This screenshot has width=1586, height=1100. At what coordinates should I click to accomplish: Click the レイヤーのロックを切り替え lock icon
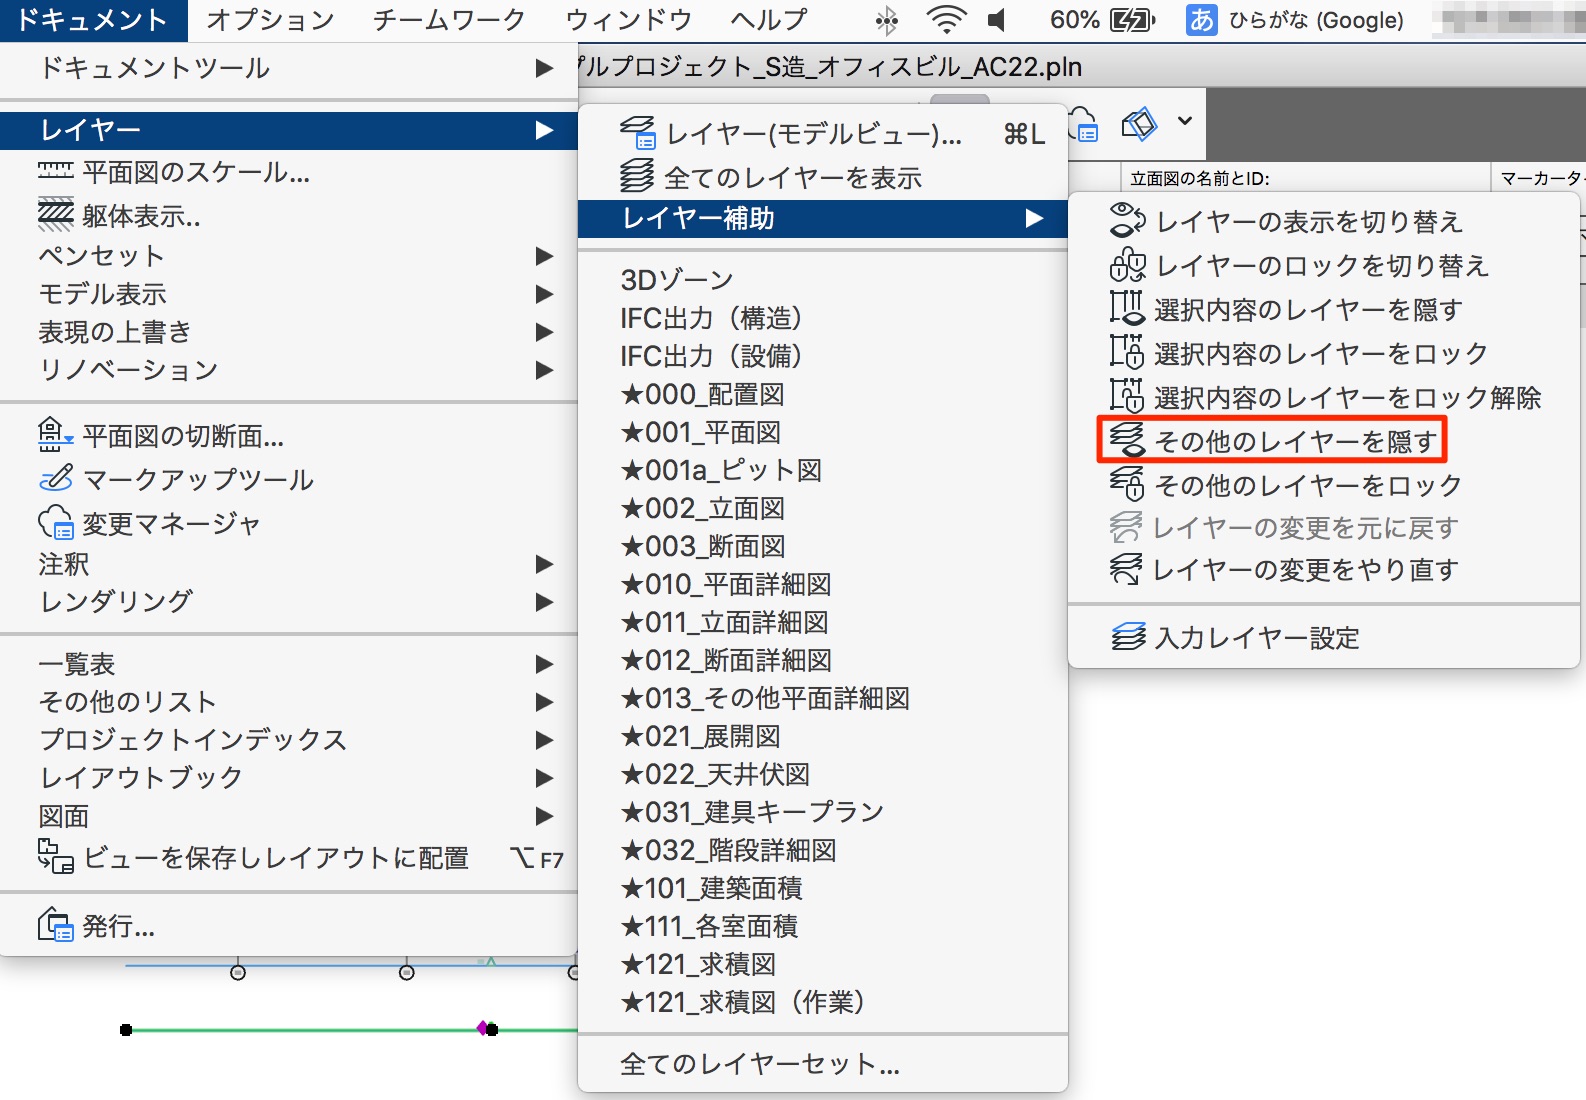pos(1127,265)
